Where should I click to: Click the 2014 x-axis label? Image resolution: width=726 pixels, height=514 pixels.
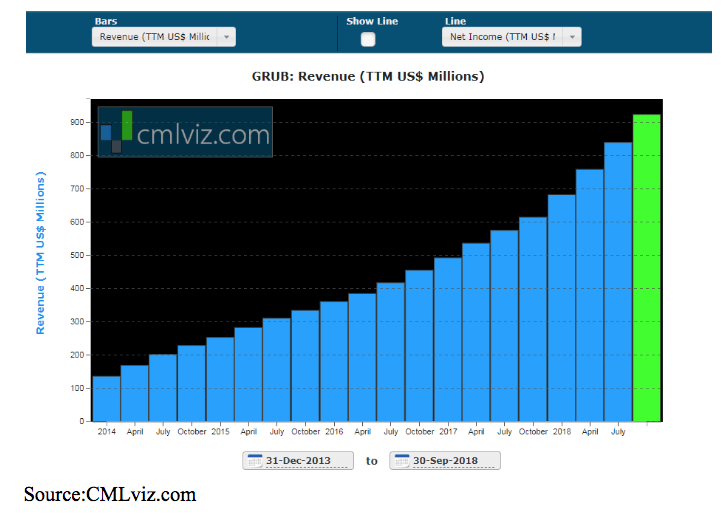tap(106, 432)
